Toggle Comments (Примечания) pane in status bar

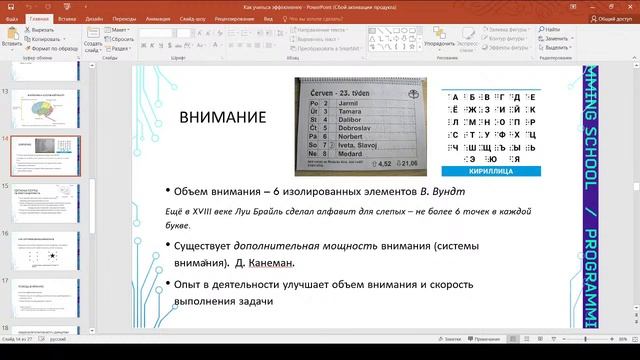[484, 339]
